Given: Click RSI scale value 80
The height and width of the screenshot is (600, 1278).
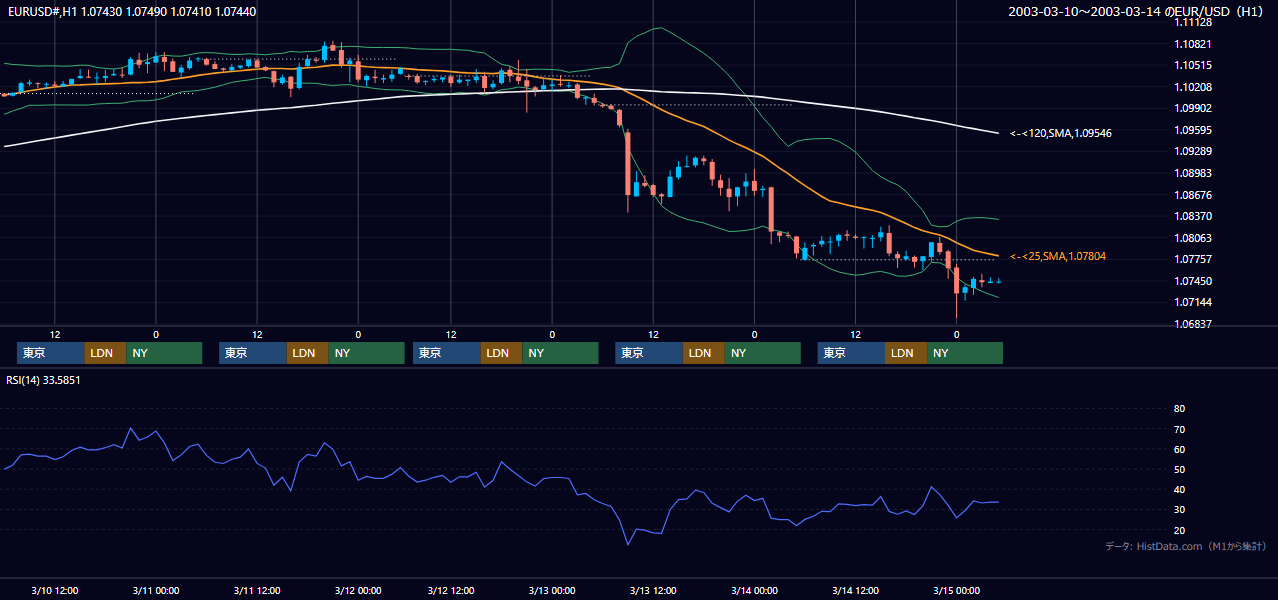Looking at the screenshot, I should (1179, 409).
